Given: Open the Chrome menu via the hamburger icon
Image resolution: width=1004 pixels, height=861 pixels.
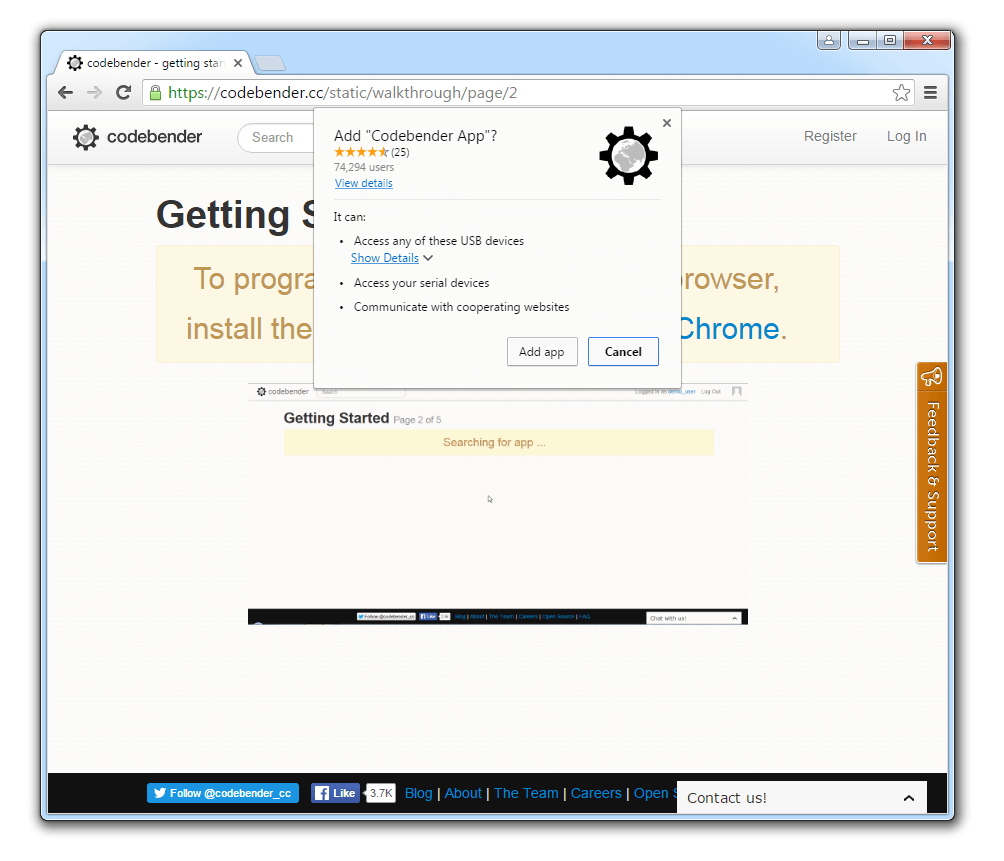Looking at the screenshot, I should click(x=929, y=92).
